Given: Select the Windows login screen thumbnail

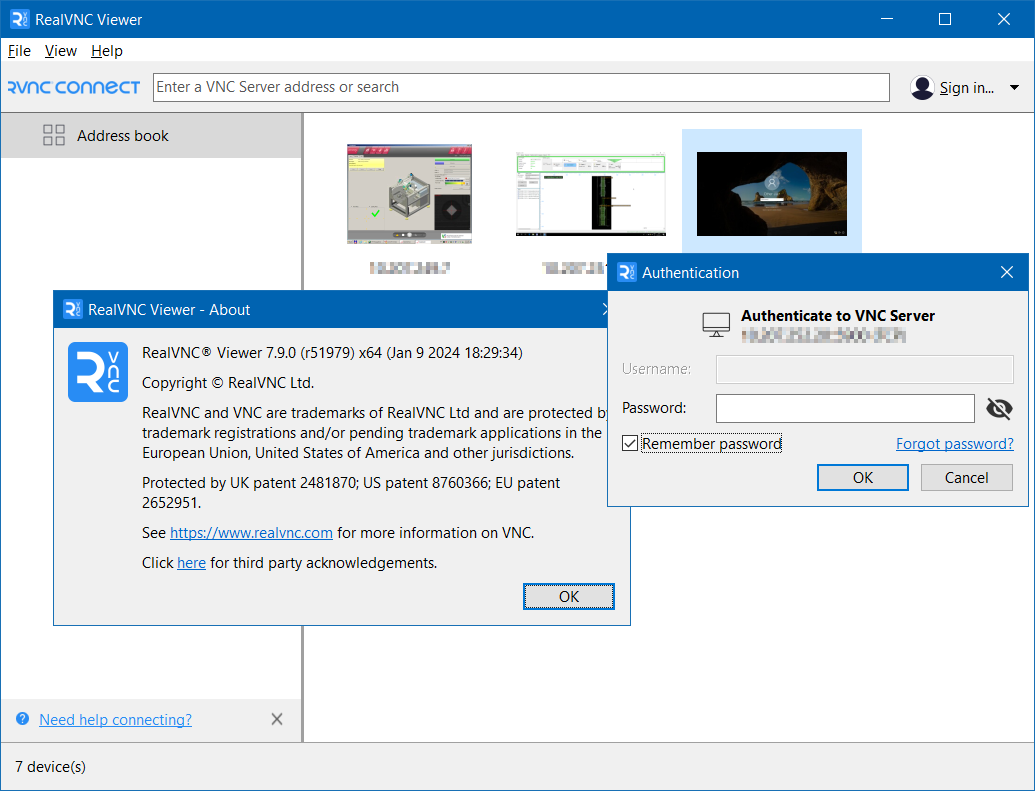Looking at the screenshot, I should tap(771, 194).
